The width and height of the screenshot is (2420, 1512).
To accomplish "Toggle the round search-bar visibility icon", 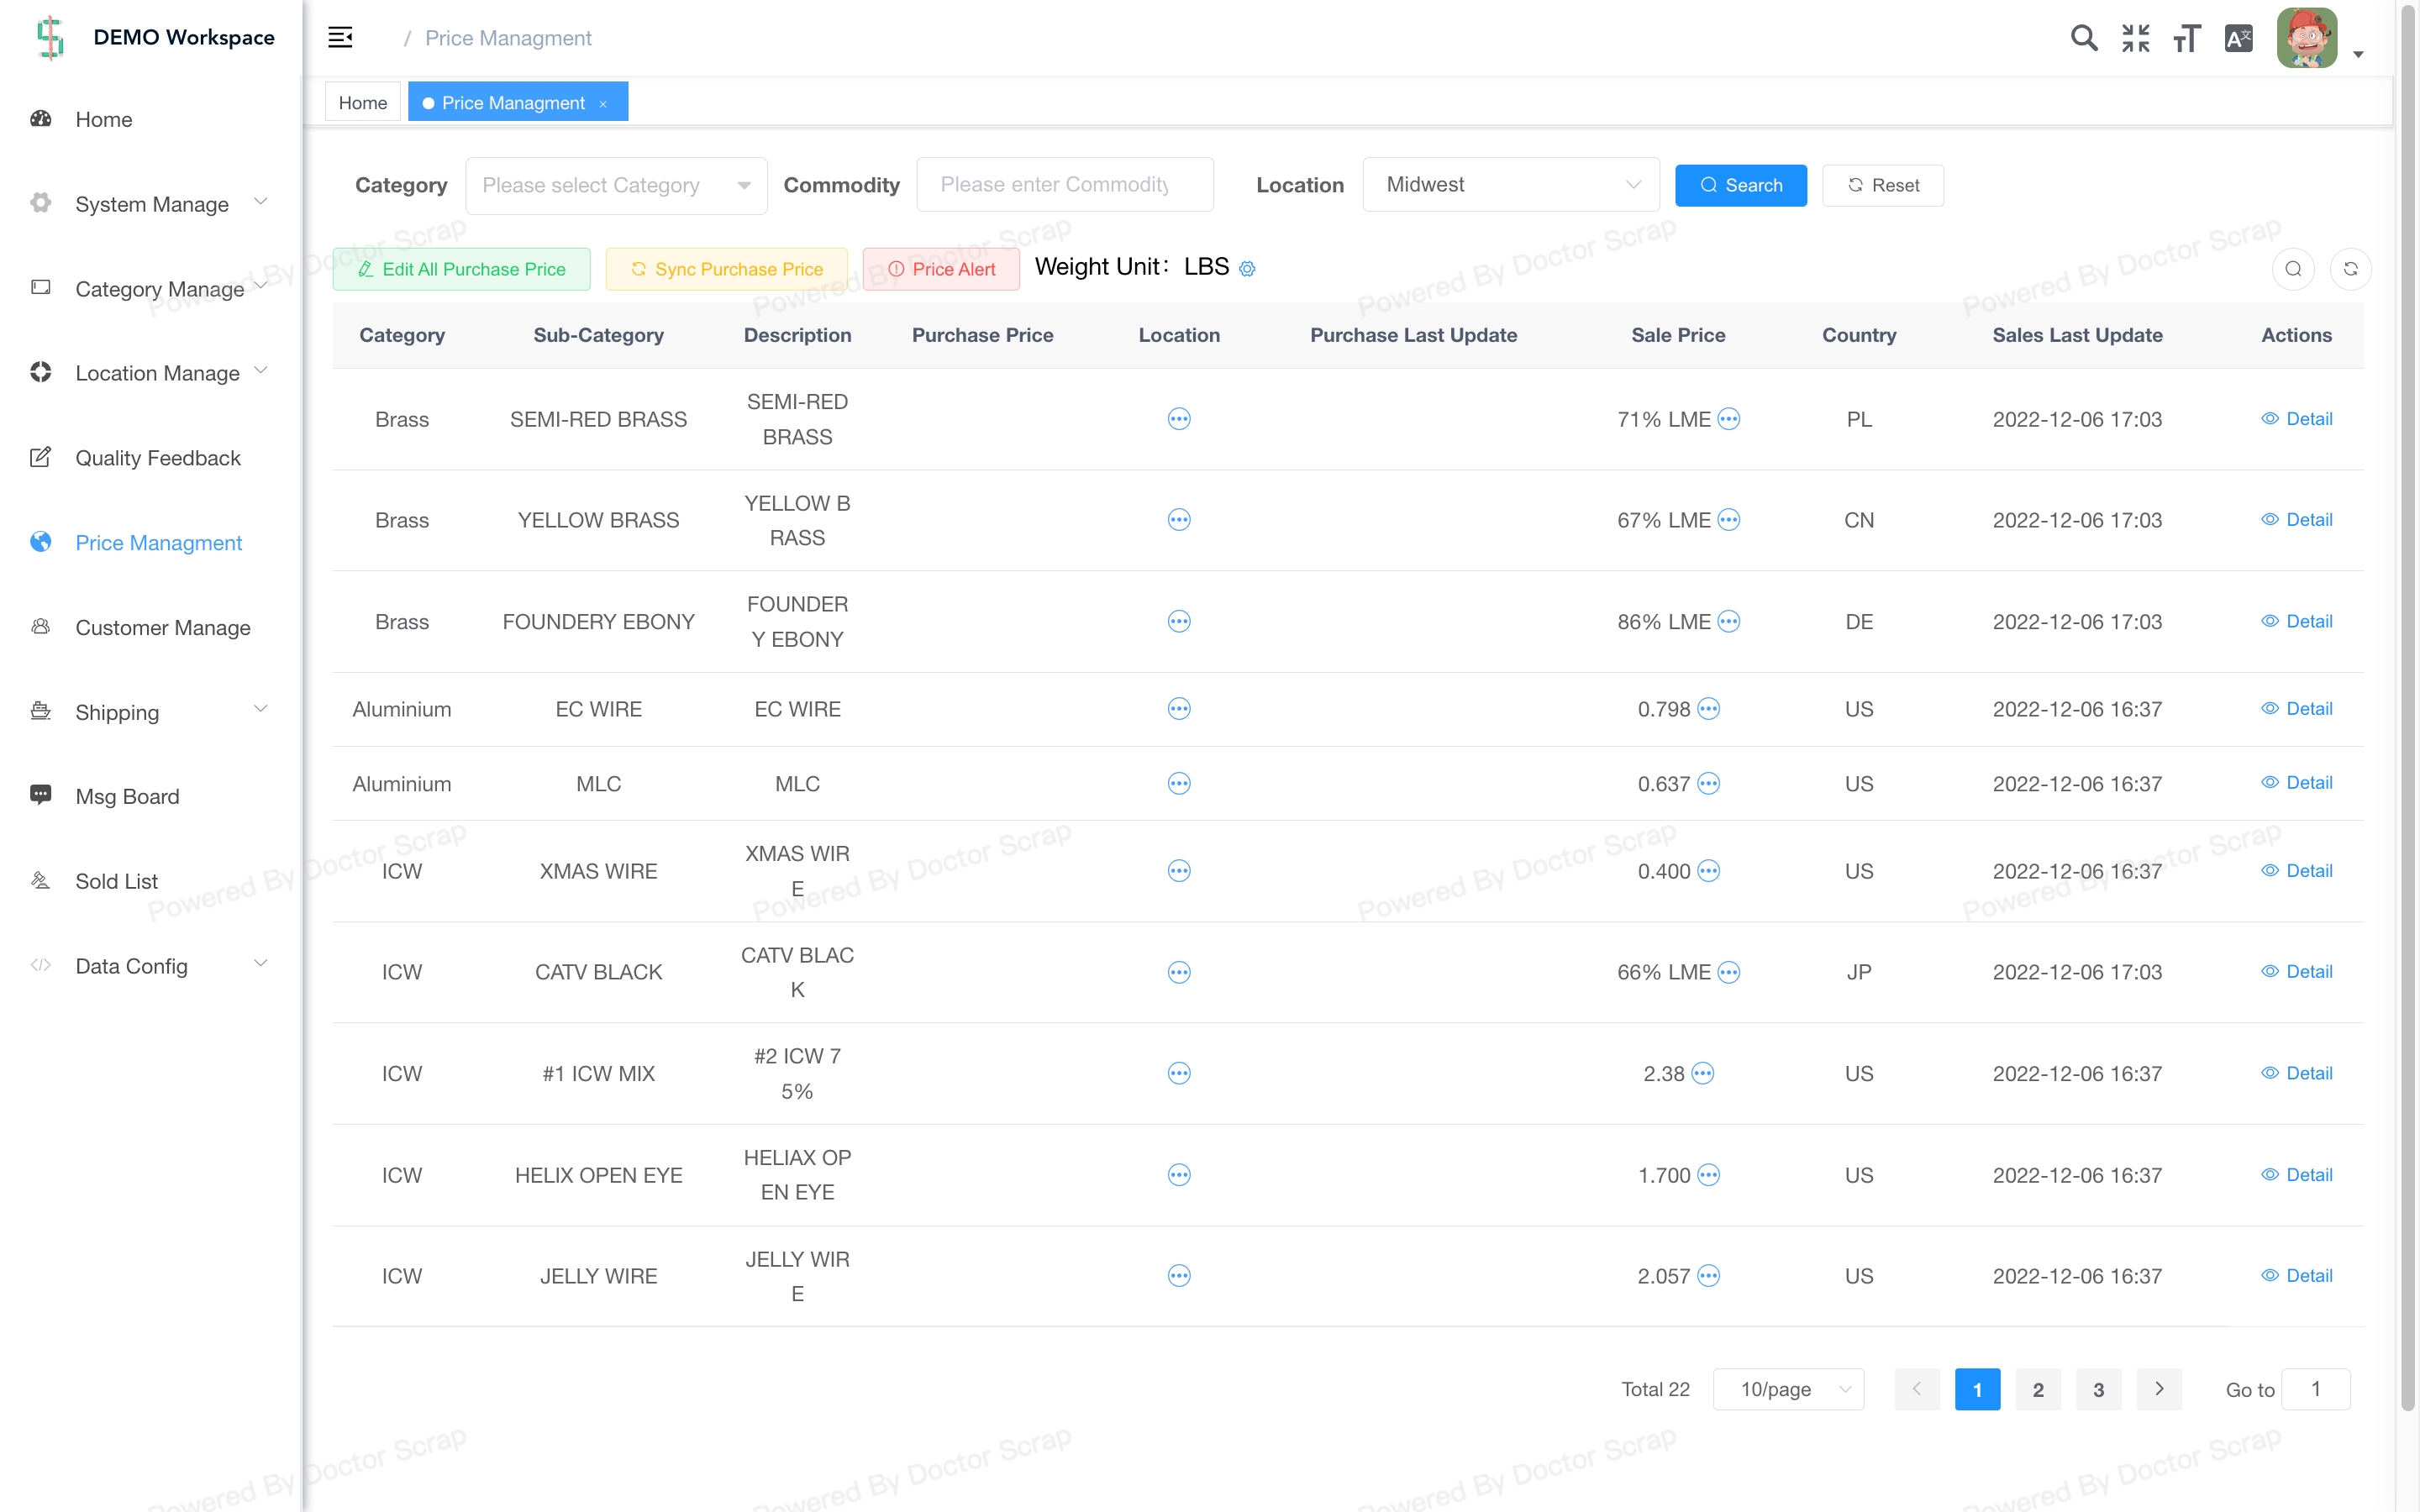I will point(2293,269).
